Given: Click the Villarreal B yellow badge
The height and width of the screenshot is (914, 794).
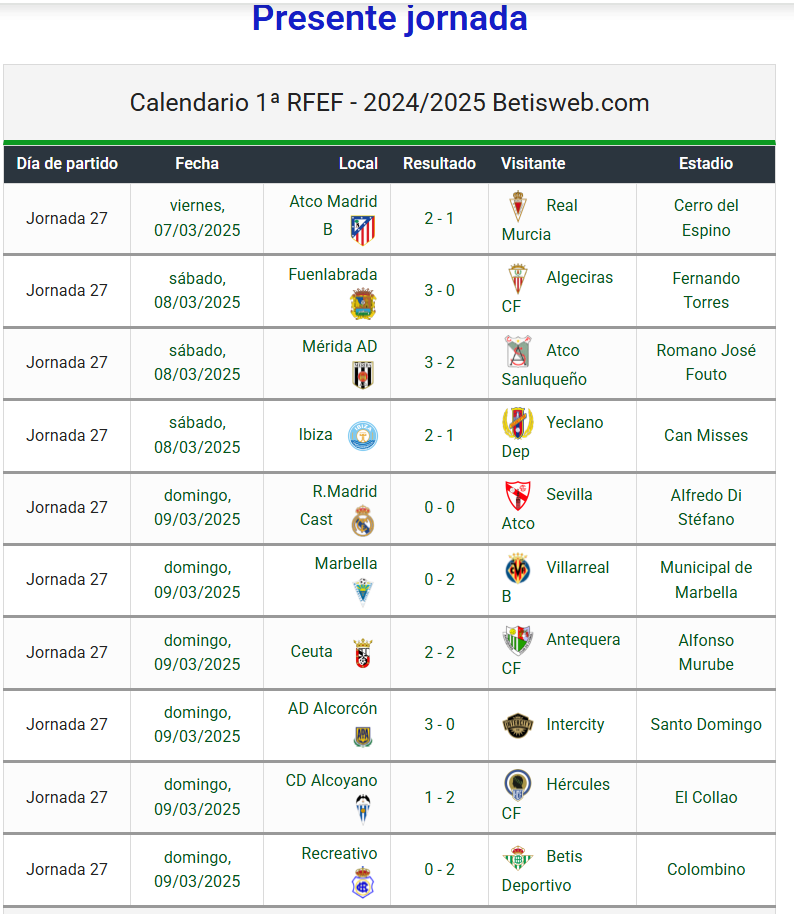Looking at the screenshot, I should pyautogui.click(x=517, y=568).
